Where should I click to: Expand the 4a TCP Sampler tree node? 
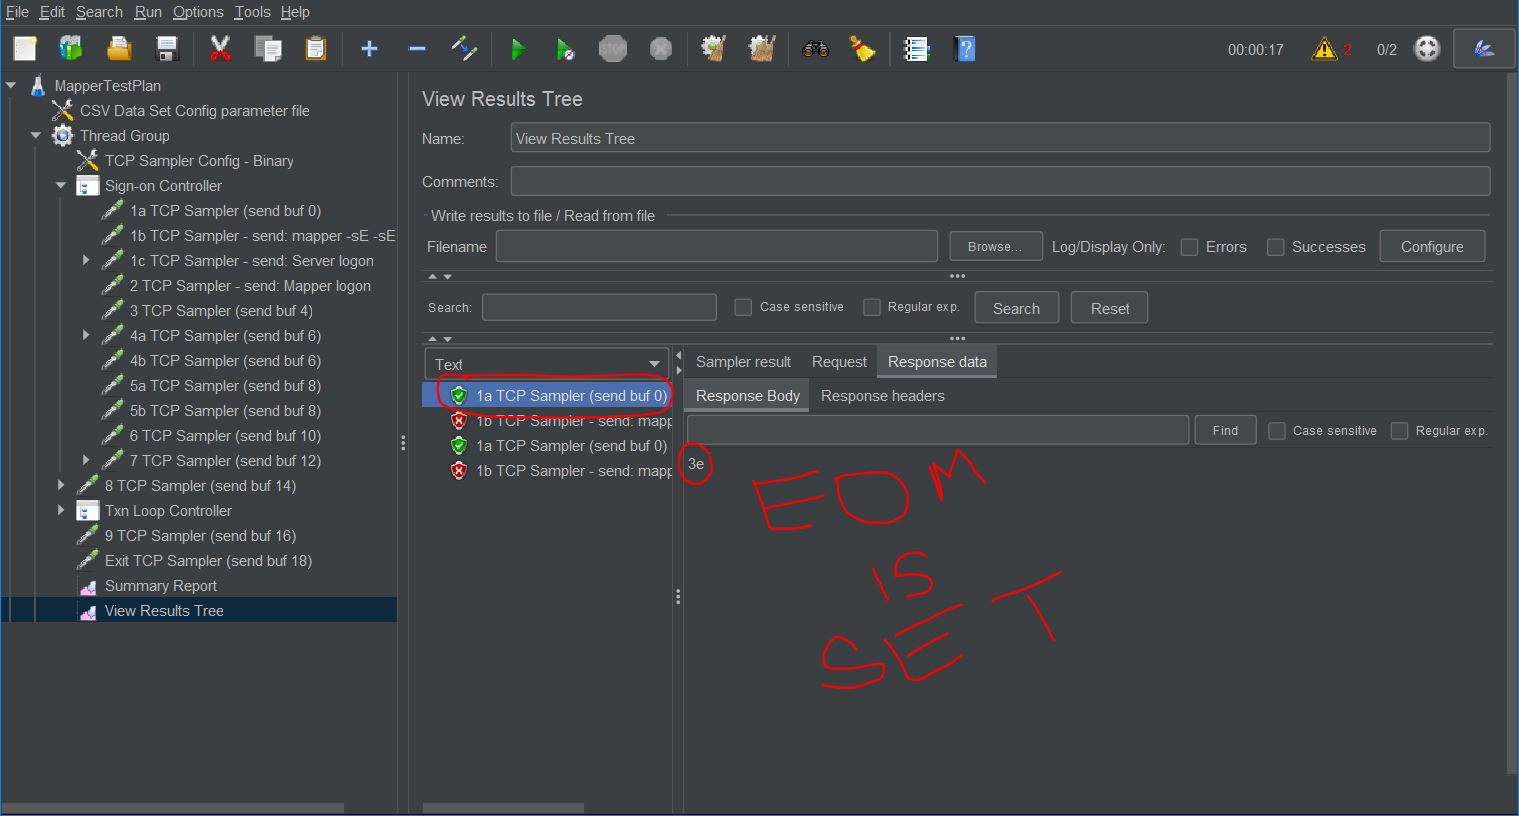coord(85,335)
